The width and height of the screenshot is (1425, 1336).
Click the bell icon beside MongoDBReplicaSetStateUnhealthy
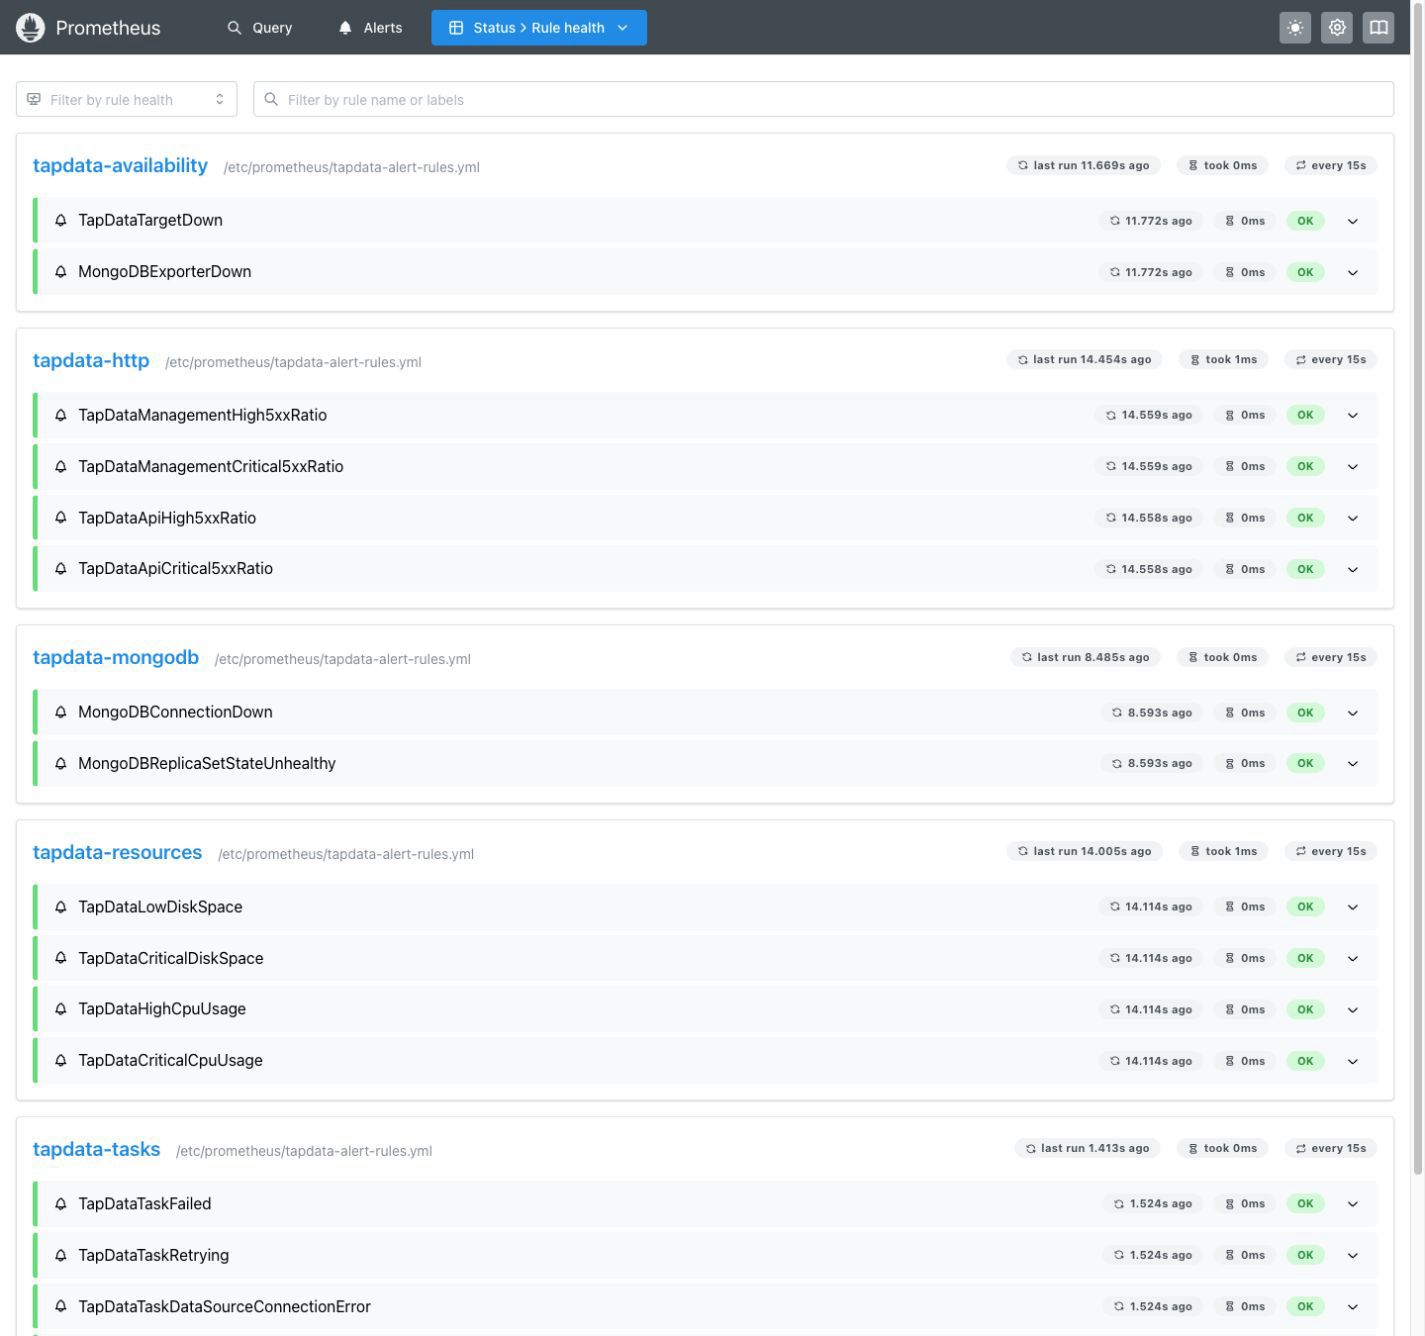pyautogui.click(x=61, y=763)
